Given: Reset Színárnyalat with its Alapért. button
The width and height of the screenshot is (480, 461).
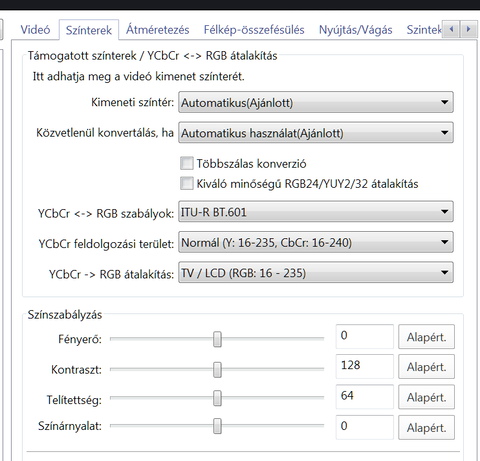Looking at the screenshot, I should tap(426, 427).
